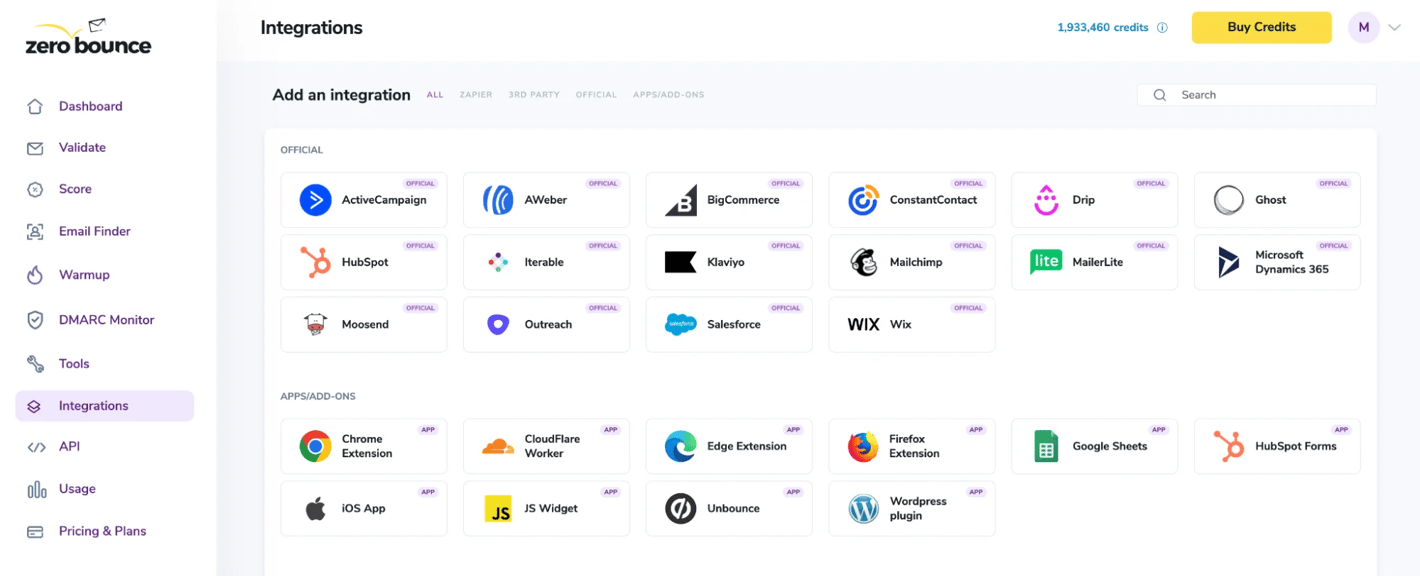Screen dimensions: 1420x577
Task: Open the account avatar dropdown
Action: pyautogui.click(x=1363, y=27)
